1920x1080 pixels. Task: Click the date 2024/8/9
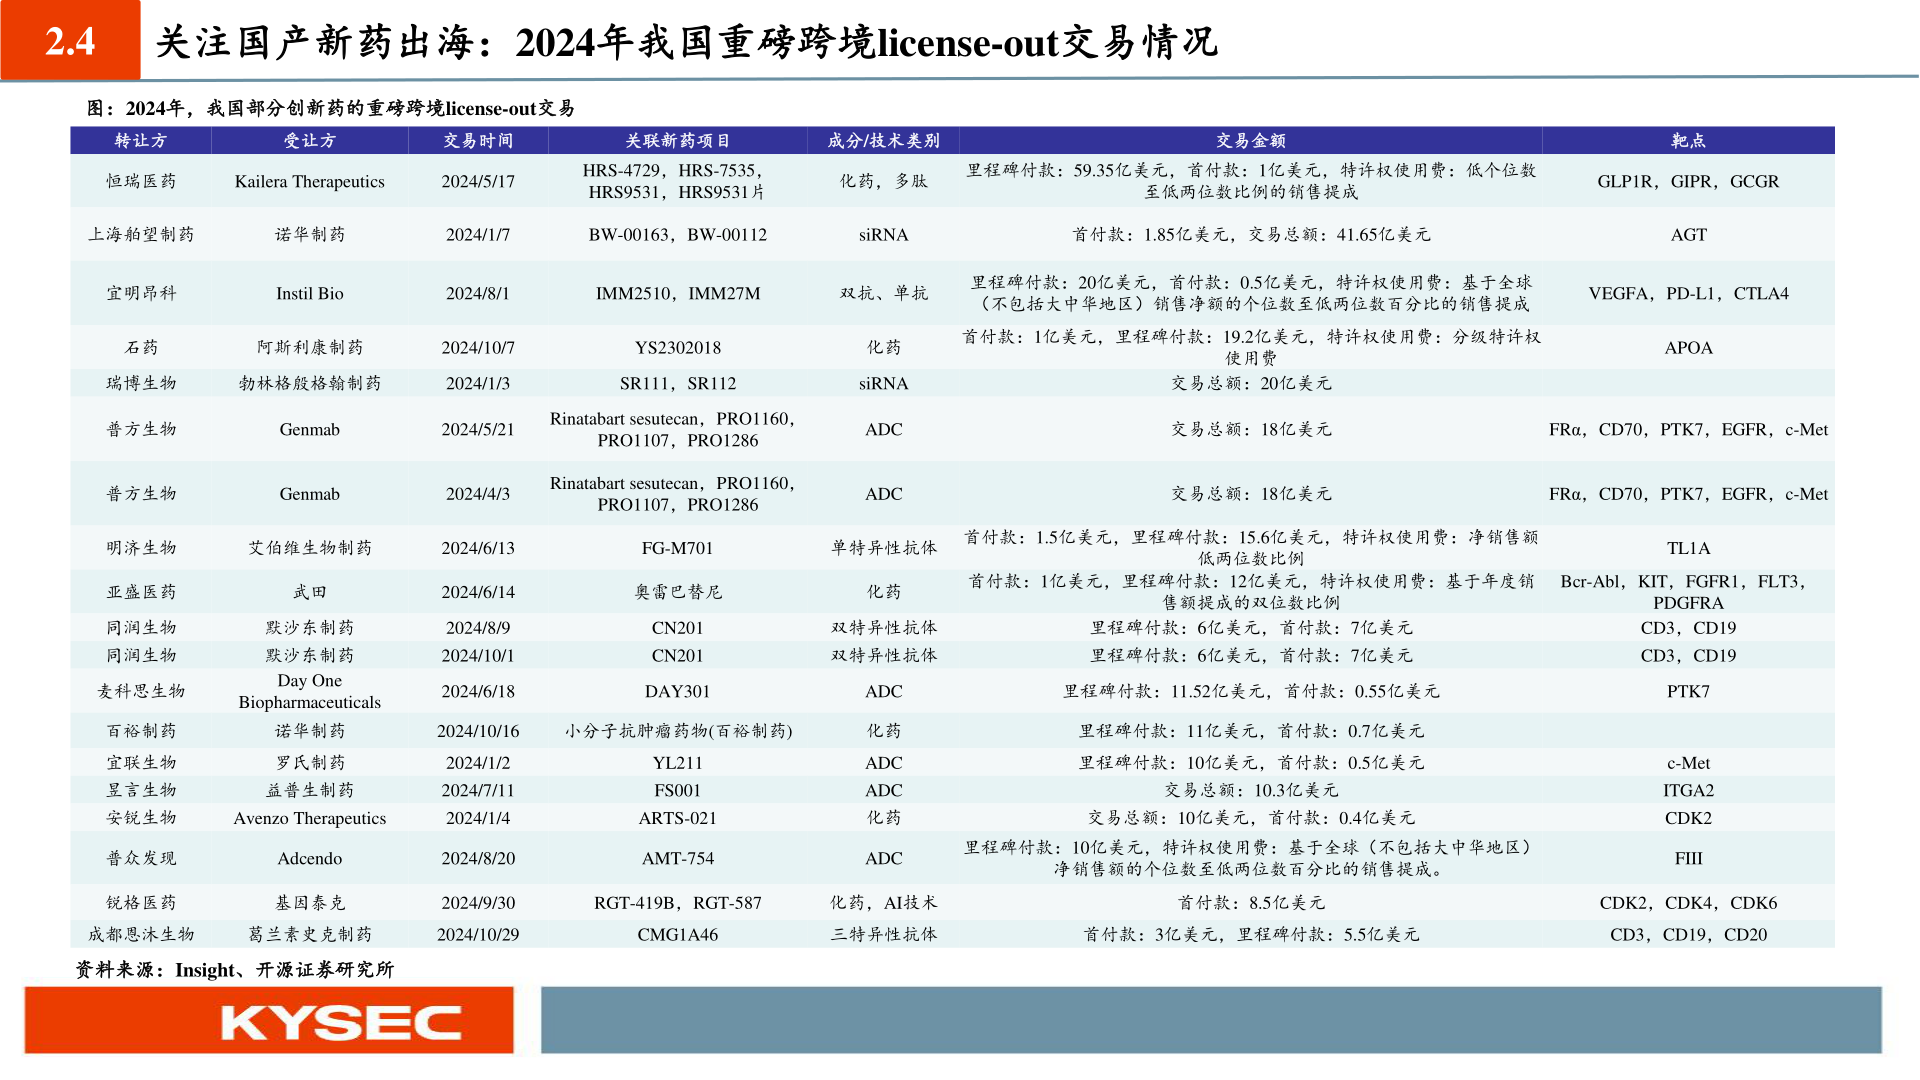click(x=478, y=627)
